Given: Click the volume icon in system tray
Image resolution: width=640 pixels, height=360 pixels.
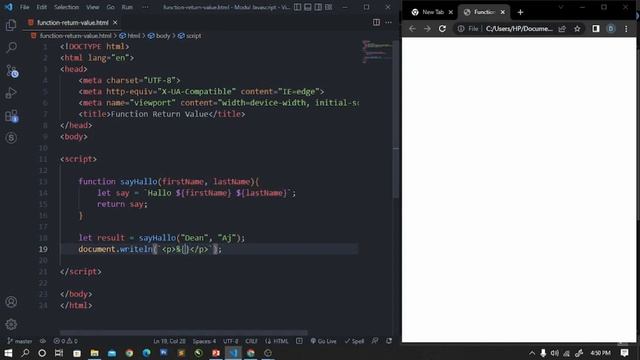Looking at the screenshot, I should point(554,353).
